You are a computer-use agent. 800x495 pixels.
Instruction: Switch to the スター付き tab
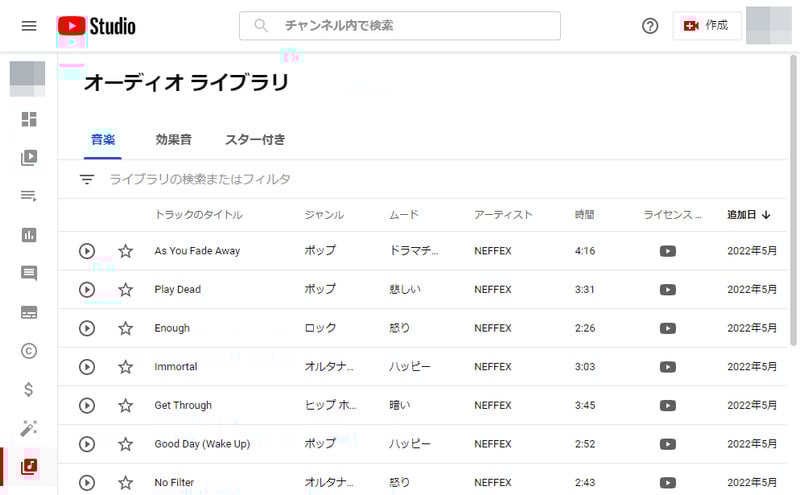pos(255,140)
